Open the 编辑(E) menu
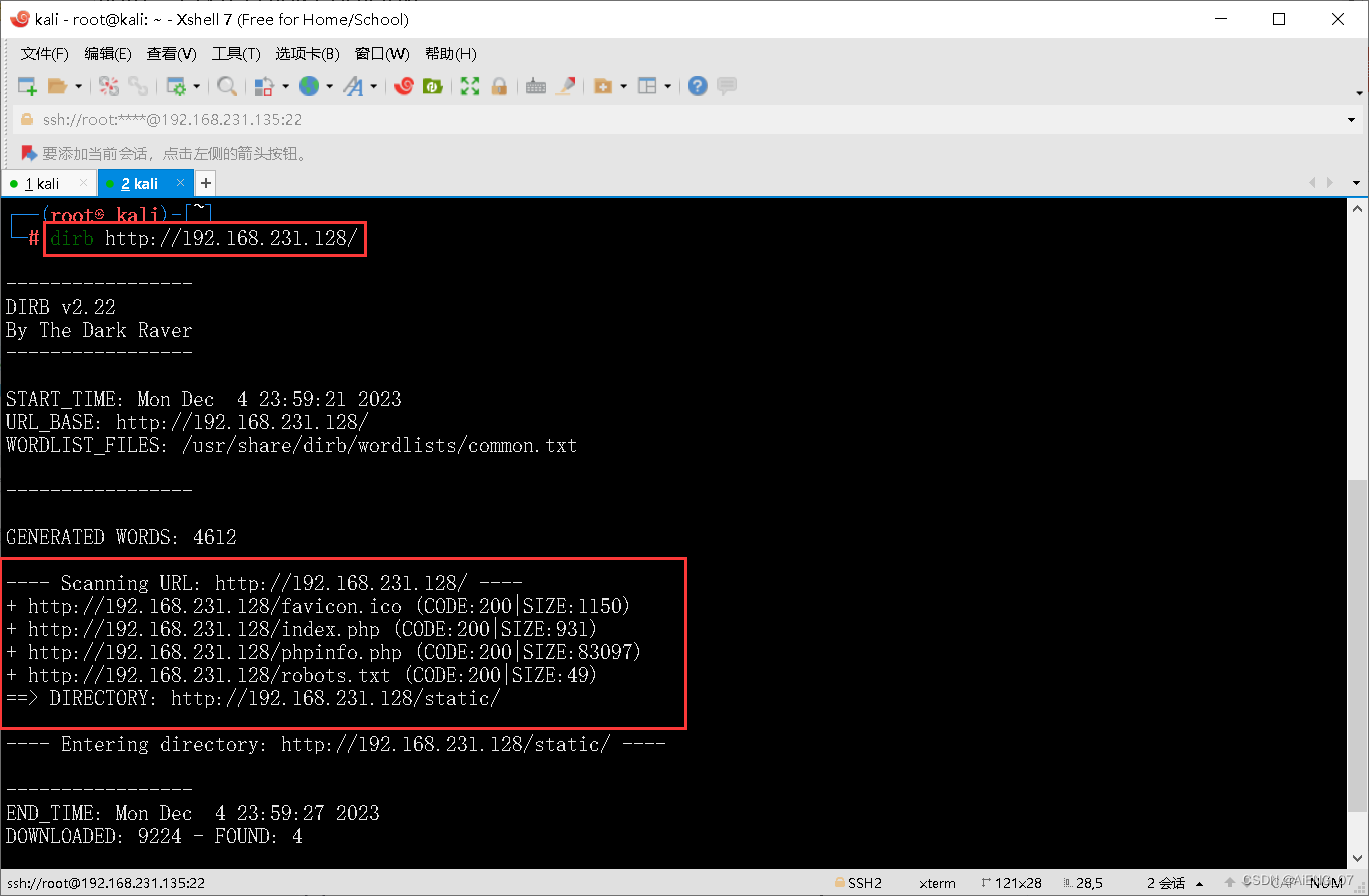The height and width of the screenshot is (896, 1369). click(x=108, y=53)
